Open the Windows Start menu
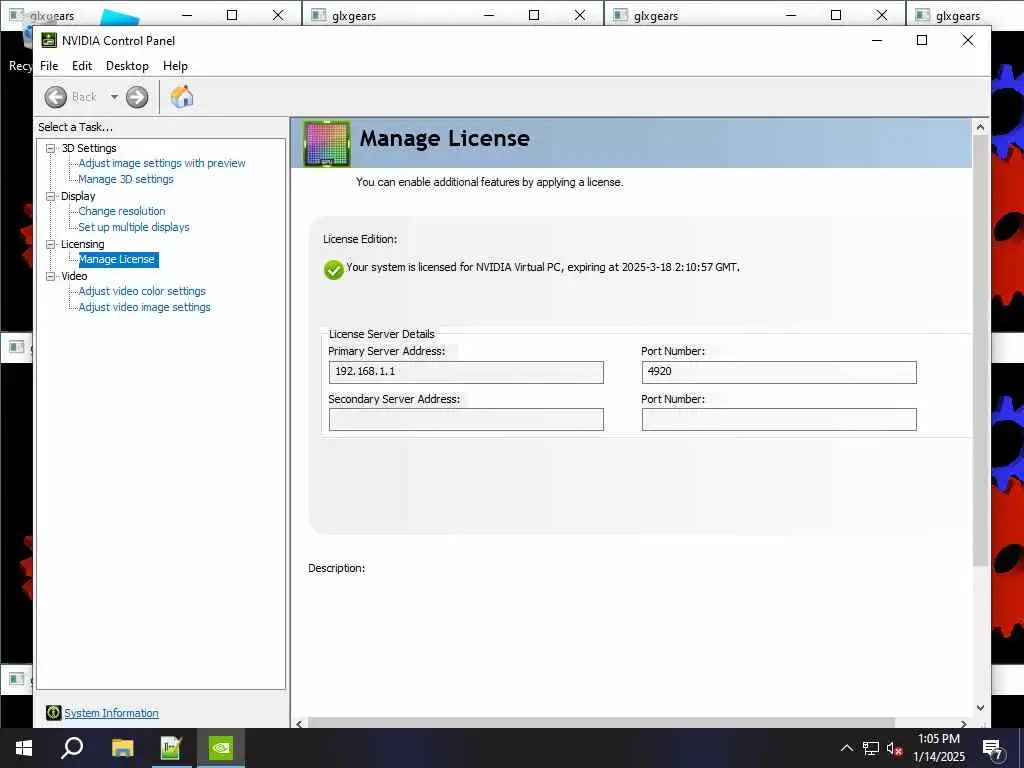The width and height of the screenshot is (1024, 768). [24, 748]
